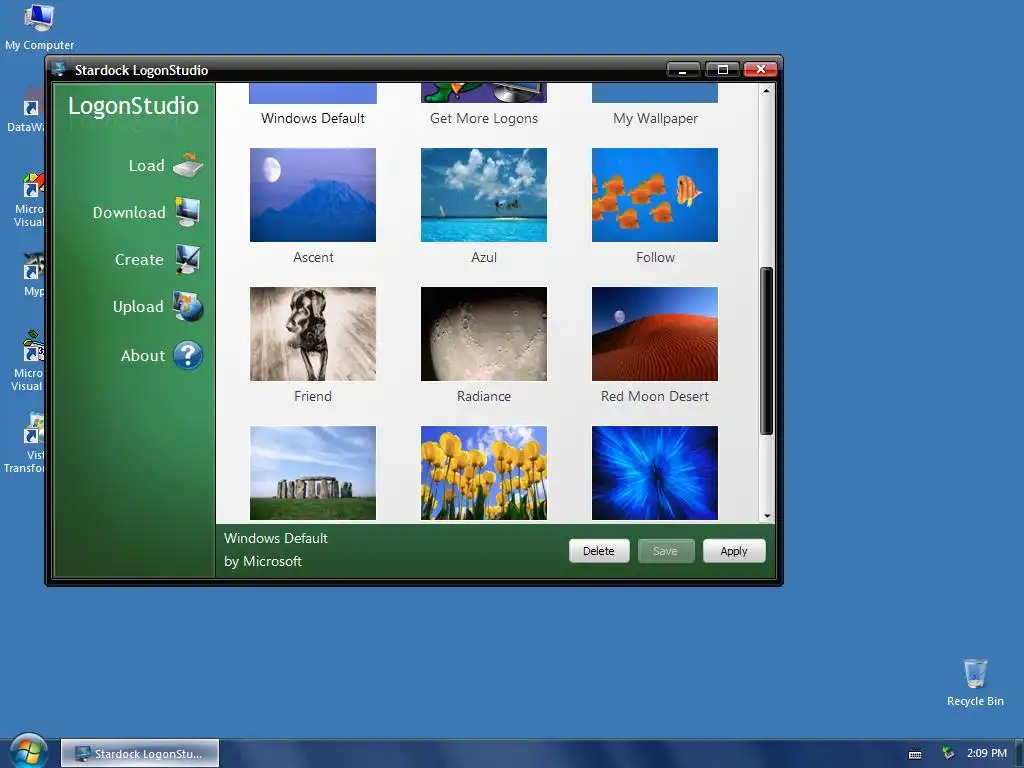Screen dimensions: 1024x768
Task: Choose the yellow tulips logon thumbnail
Action: (484, 473)
